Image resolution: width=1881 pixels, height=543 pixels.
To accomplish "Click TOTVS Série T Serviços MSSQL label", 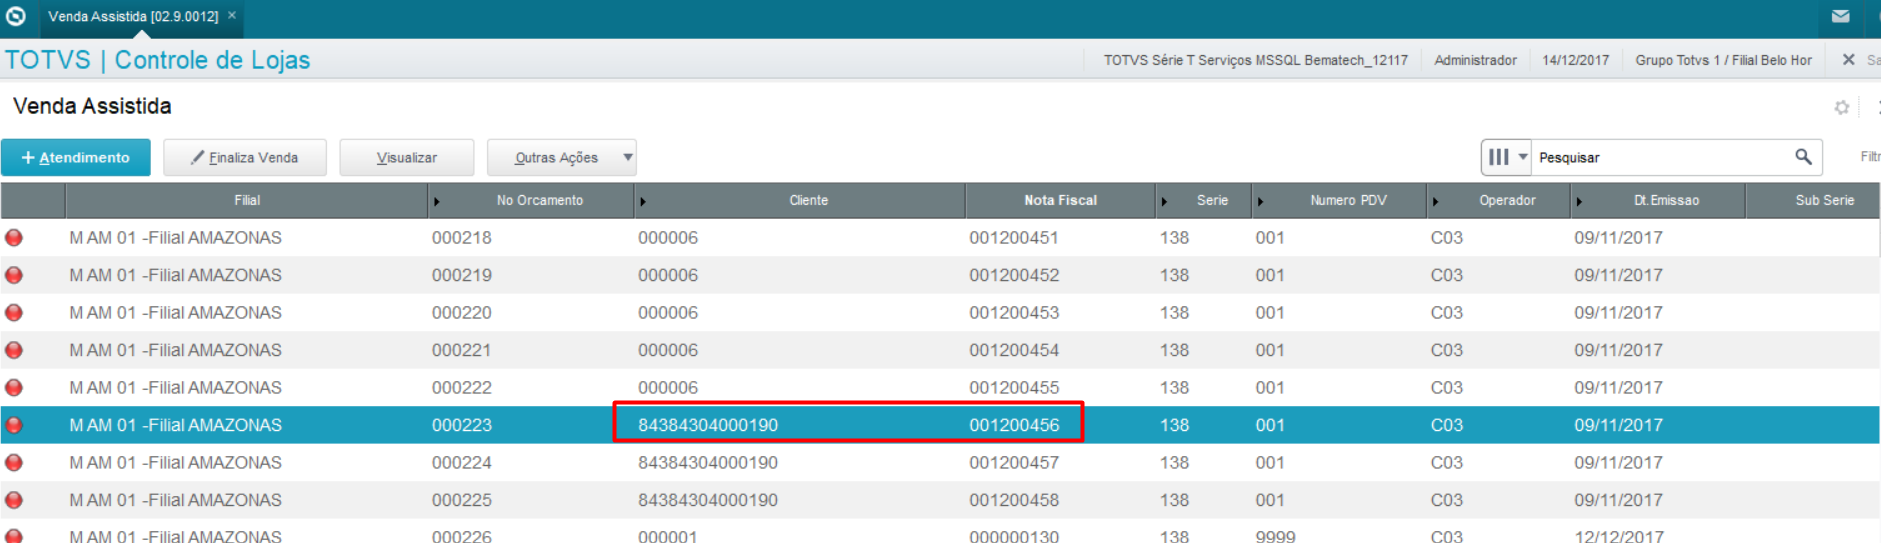I will [1255, 60].
